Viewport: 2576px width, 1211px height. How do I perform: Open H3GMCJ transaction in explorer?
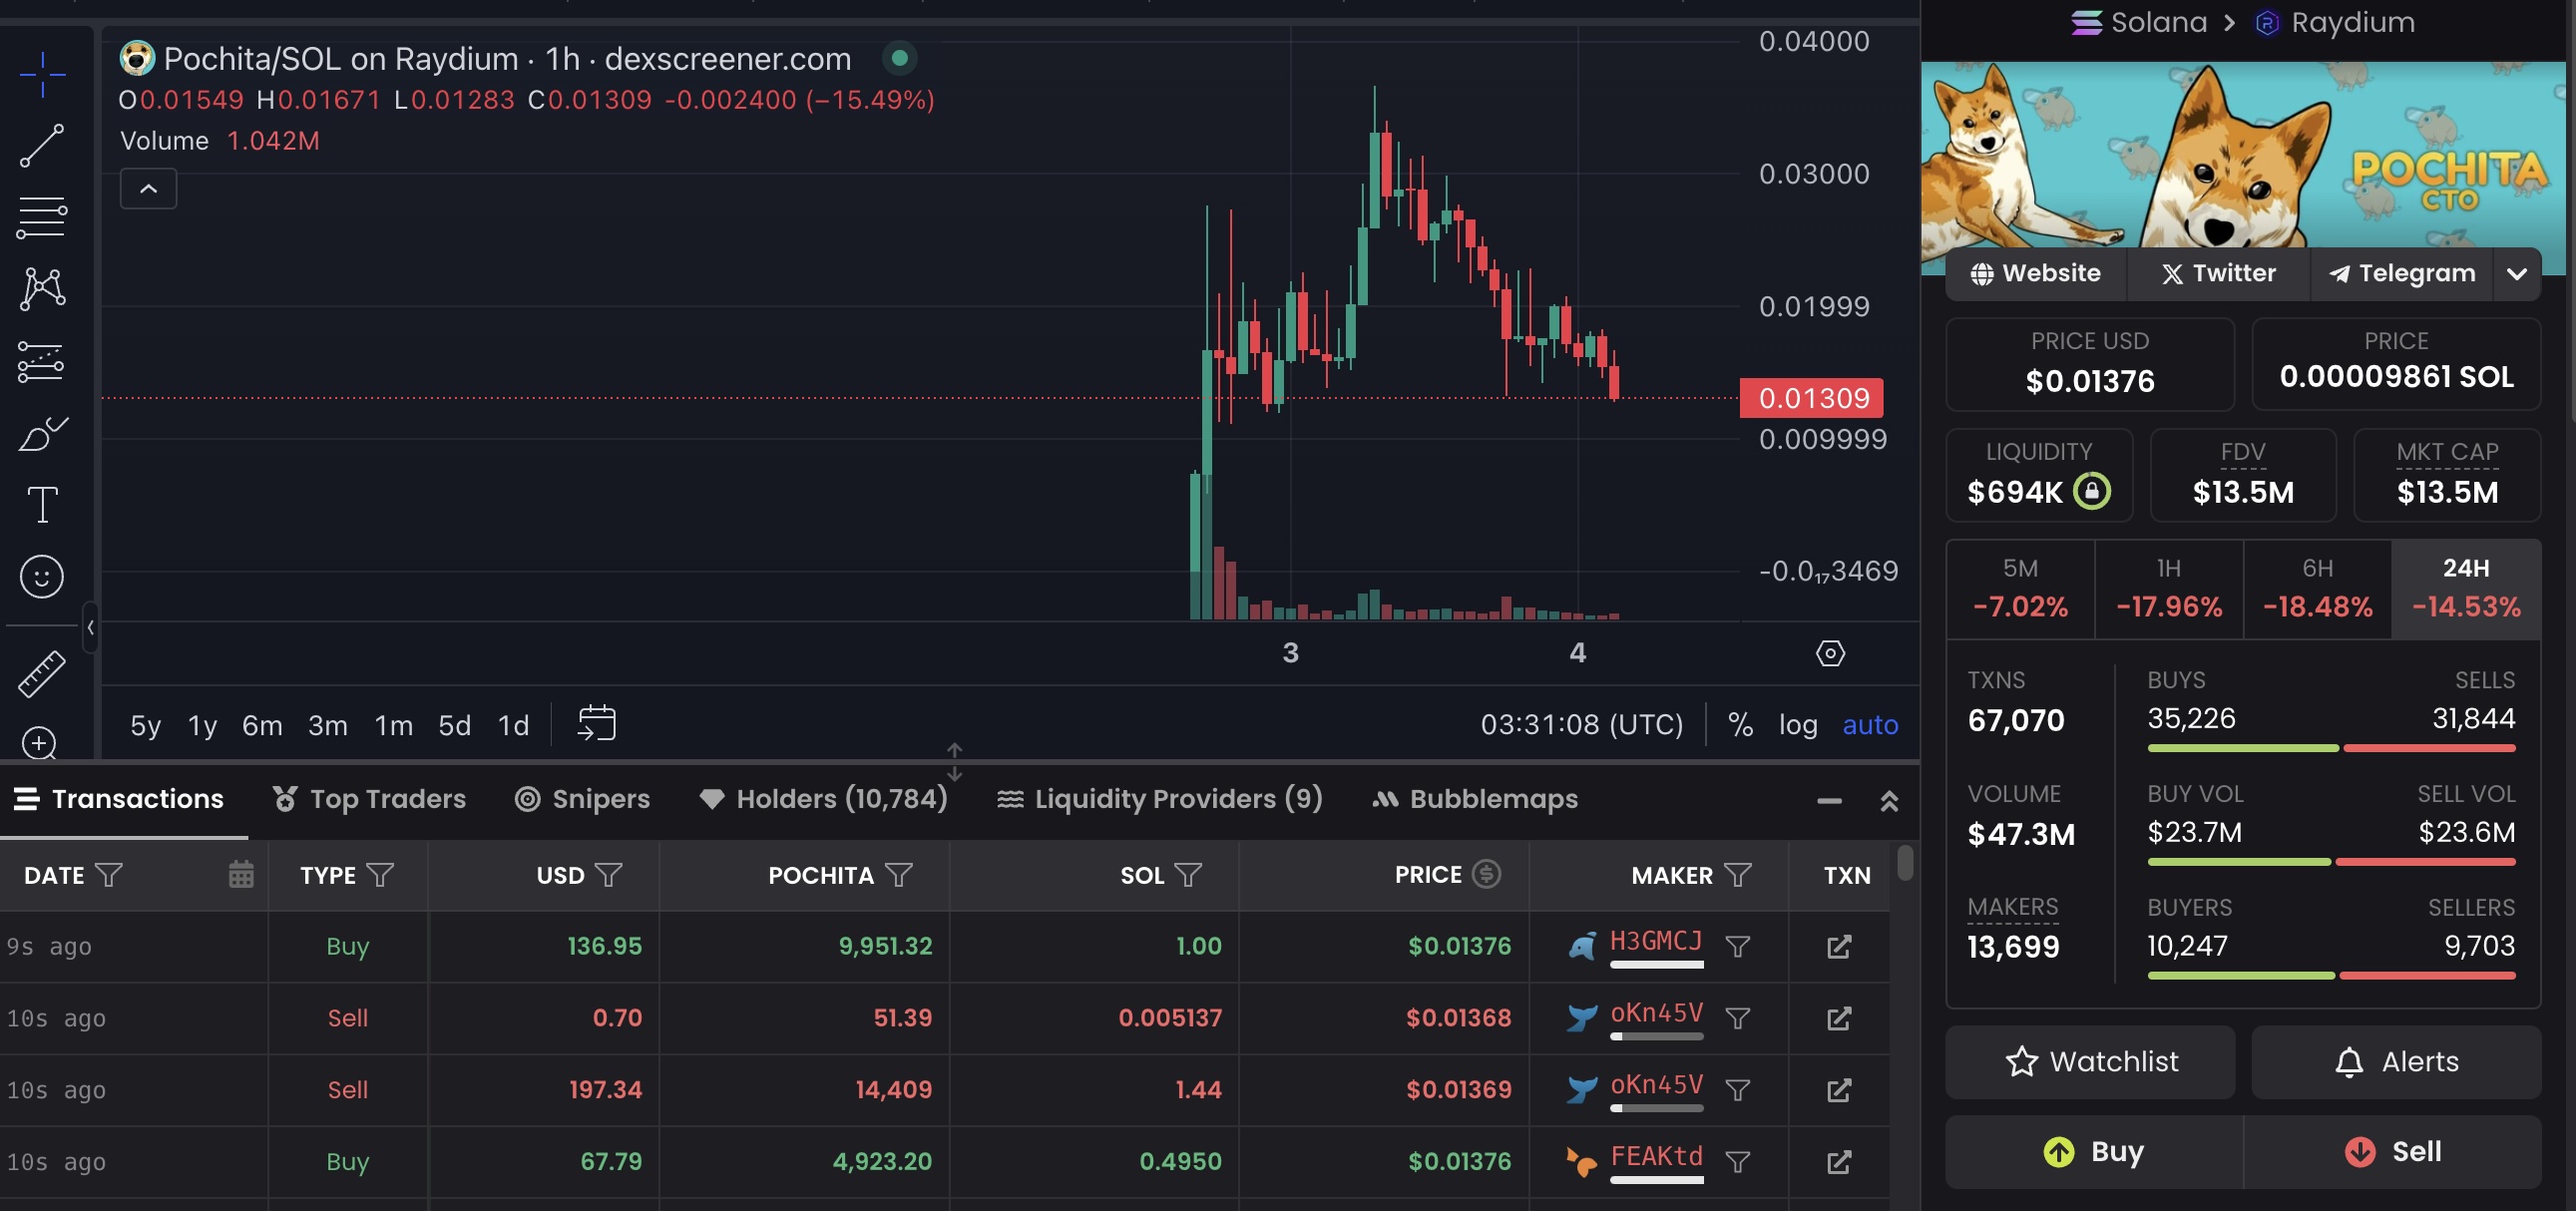pos(1839,946)
